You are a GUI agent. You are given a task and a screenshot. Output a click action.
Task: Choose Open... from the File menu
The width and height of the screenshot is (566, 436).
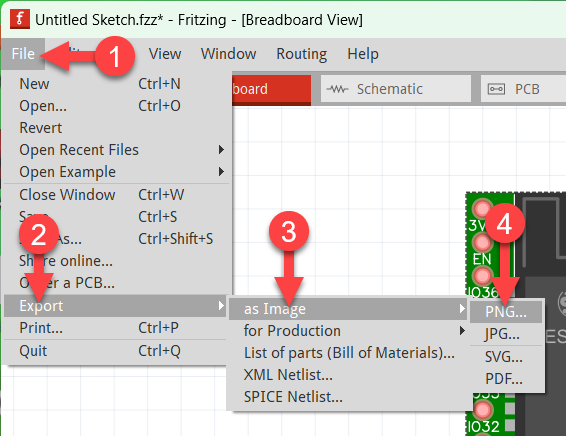[116, 106]
